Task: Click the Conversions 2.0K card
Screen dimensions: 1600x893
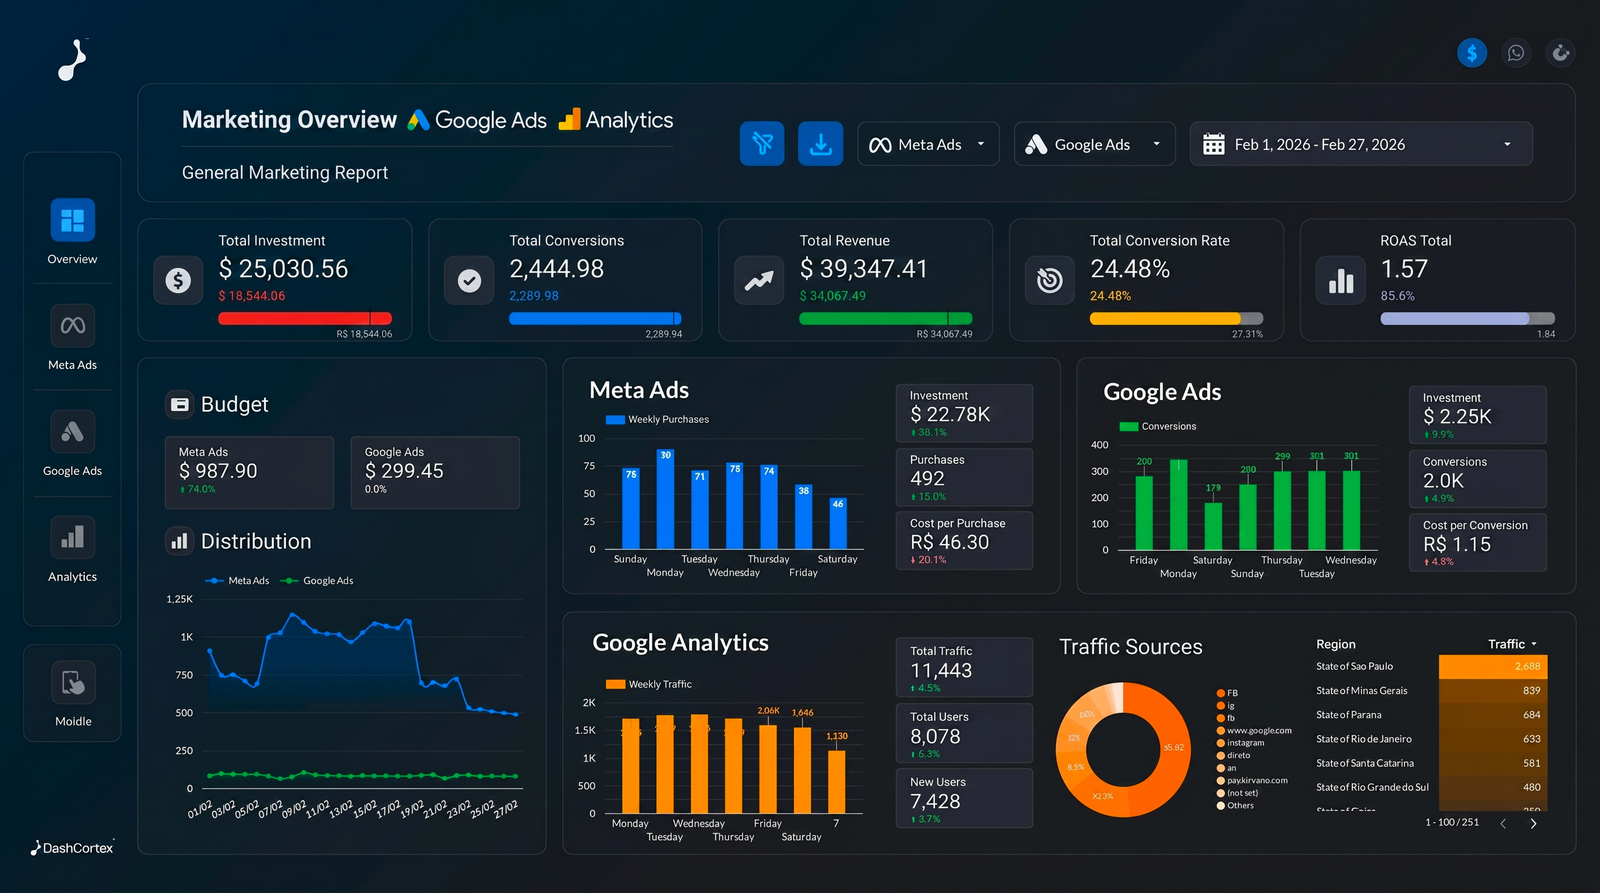Action: point(1478,479)
